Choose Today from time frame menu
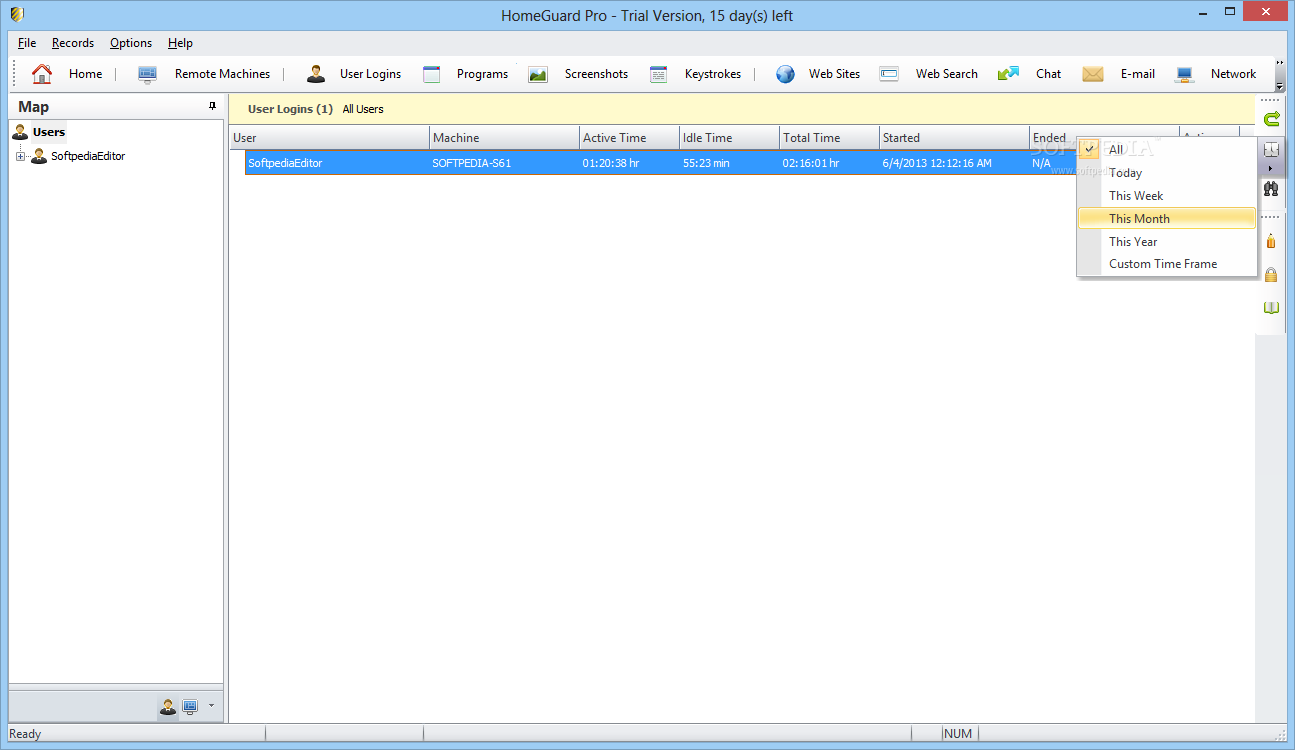 [x=1166, y=173]
